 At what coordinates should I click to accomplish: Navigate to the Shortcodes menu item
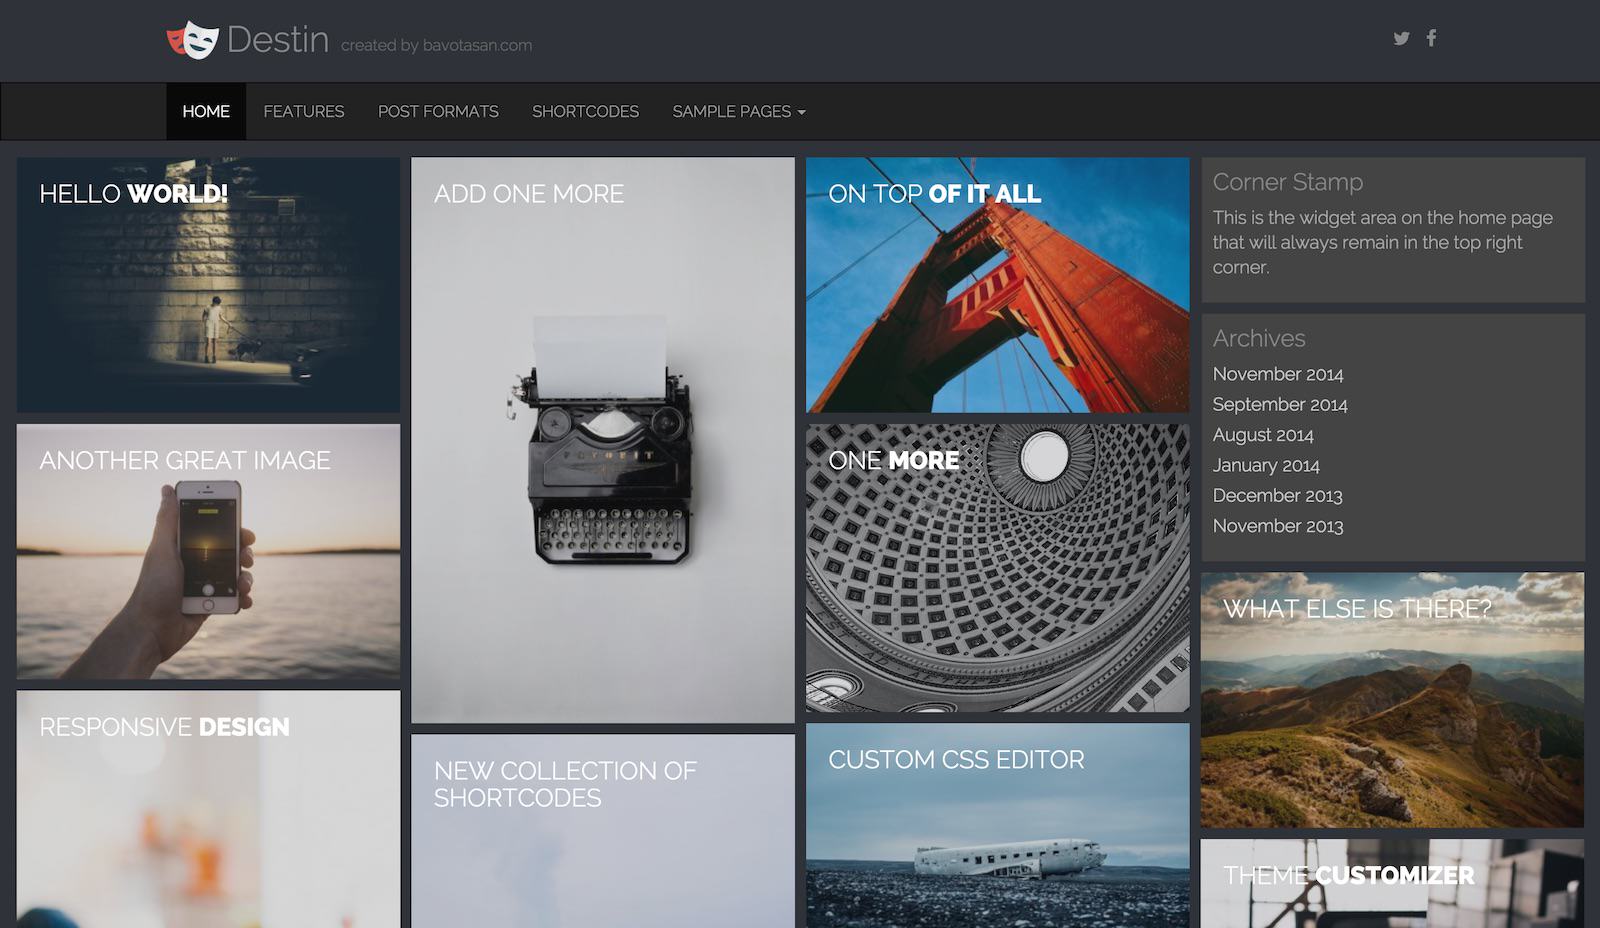tap(585, 111)
